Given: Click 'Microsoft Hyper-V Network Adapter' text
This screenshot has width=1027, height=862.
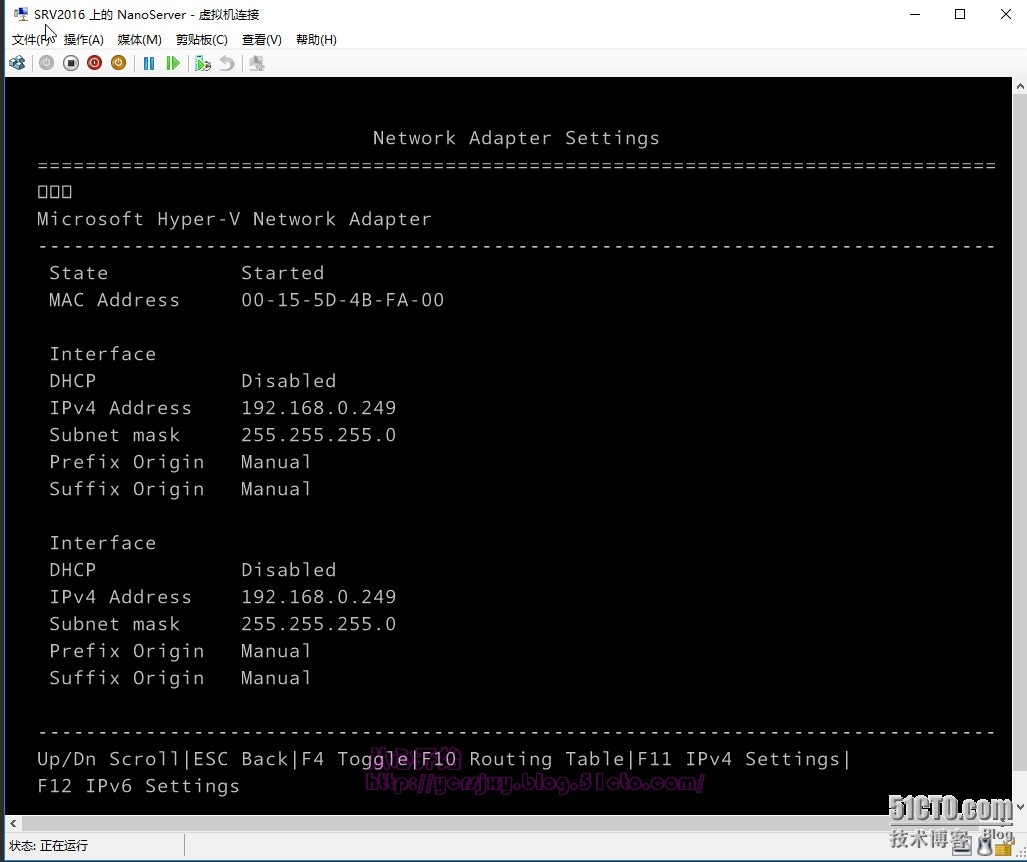Looking at the screenshot, I should 234,219.
